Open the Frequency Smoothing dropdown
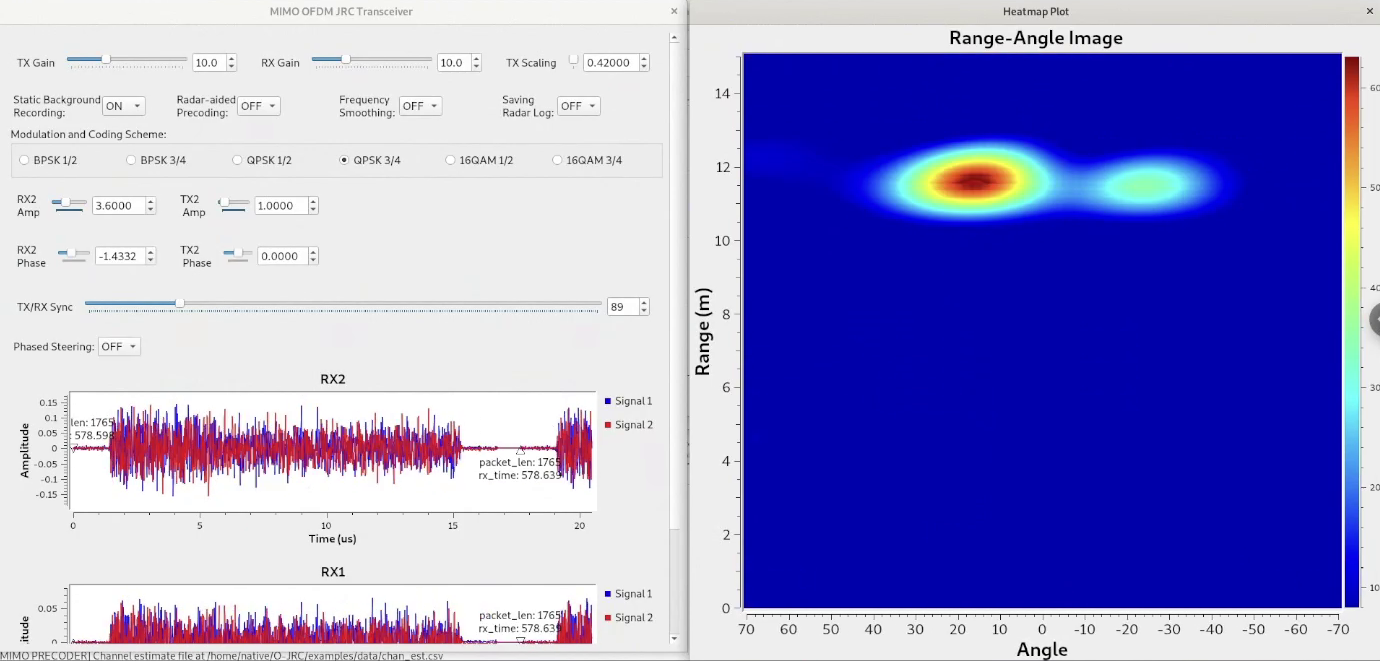Viewport: 1380px width, 661px height. 420,106
